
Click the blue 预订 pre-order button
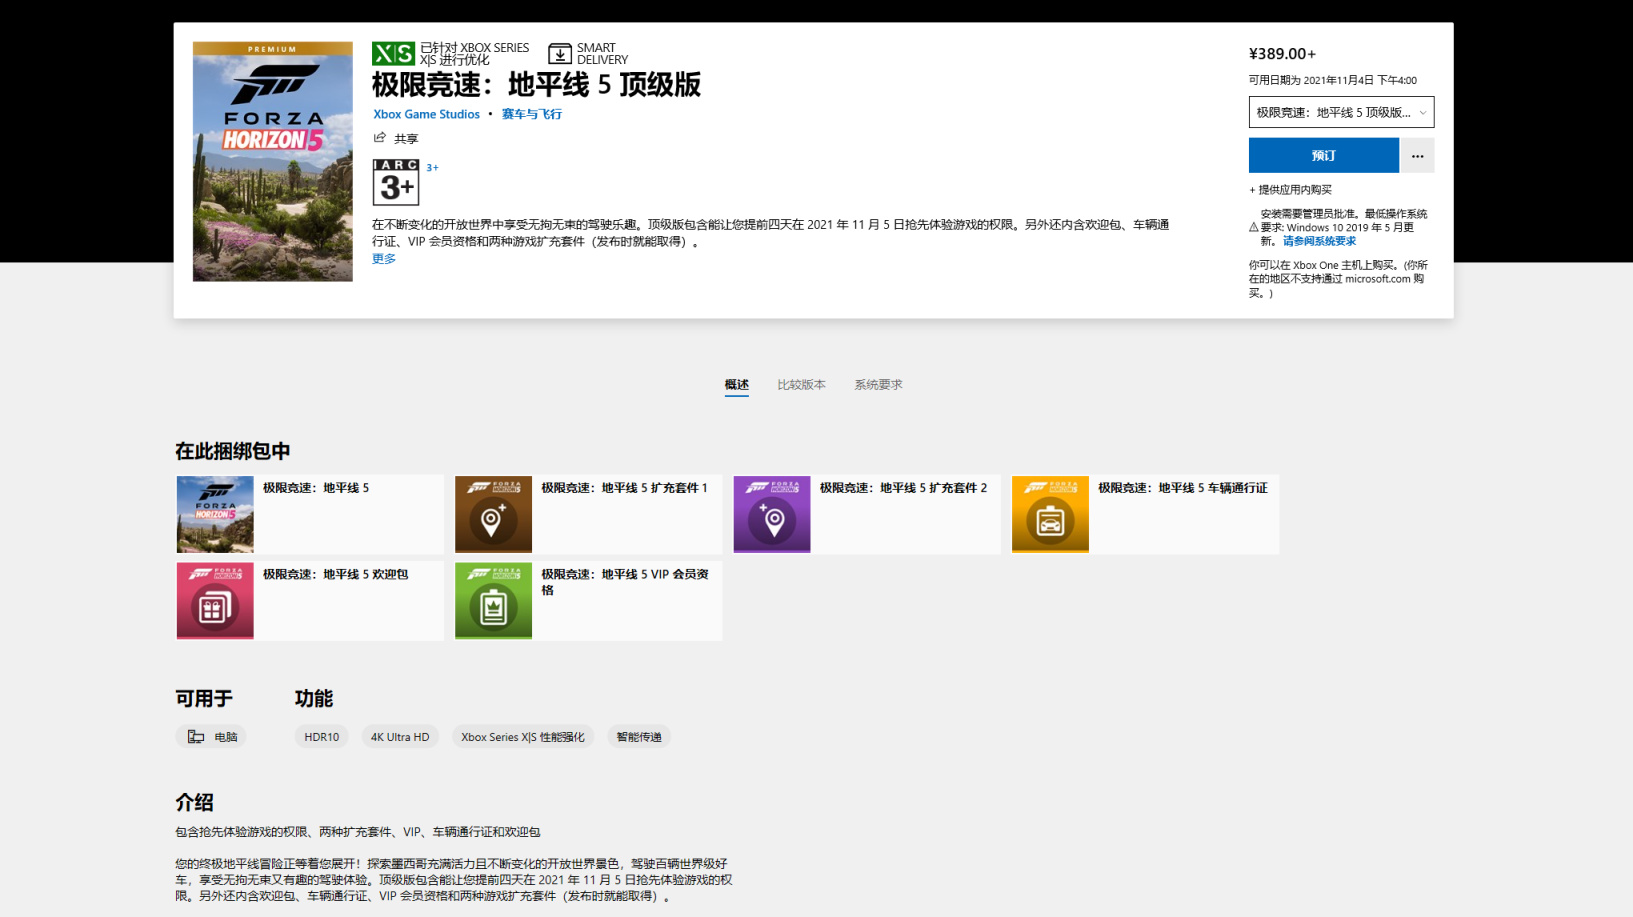pyautogui.click(x=1324, y=156)
